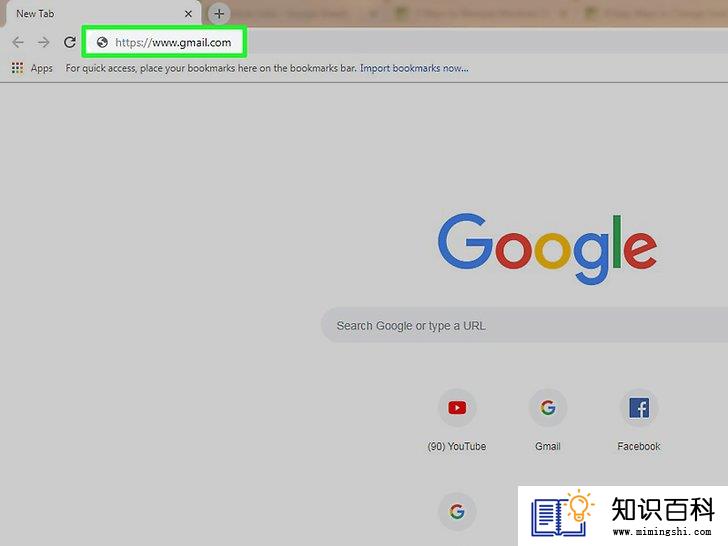Click Import bookmarks now link
This screenshot has width=728, height=546.
(414, 68)
